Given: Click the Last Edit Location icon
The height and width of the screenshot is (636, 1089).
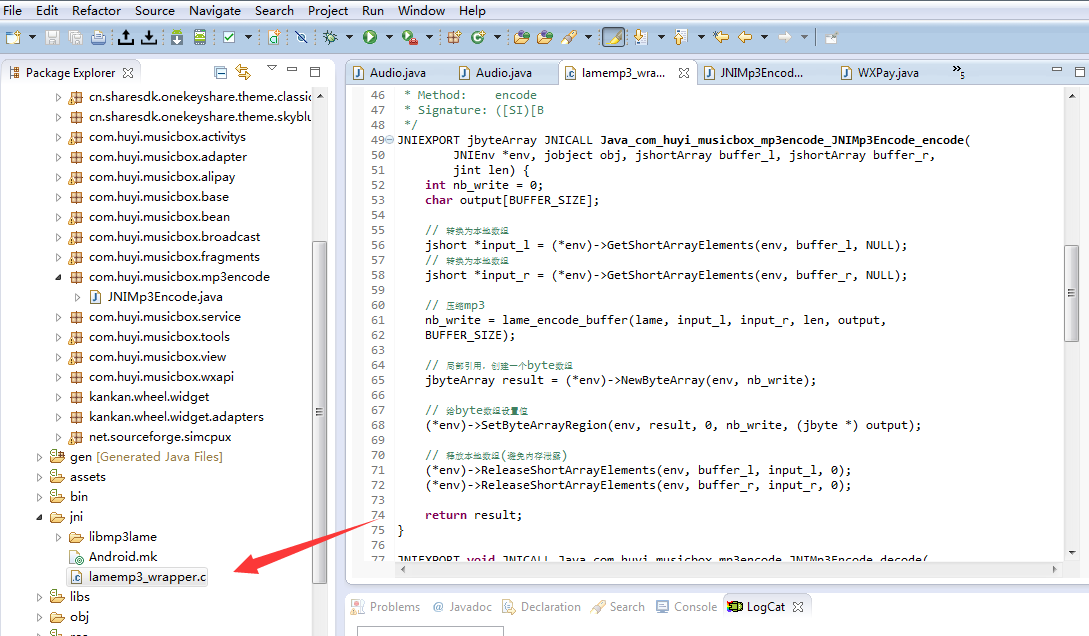Looking at the screenshot, I should (x=721, y=37).
